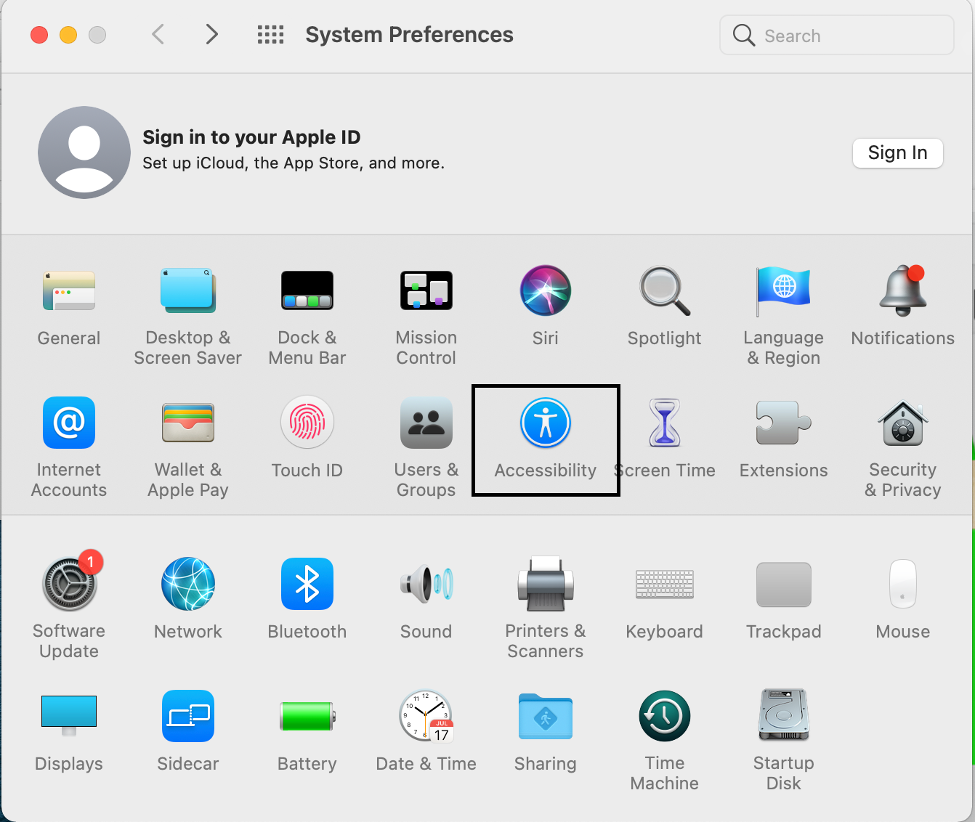Open the Sidecar preferences
977x822 pixels.
coord(188,730)
